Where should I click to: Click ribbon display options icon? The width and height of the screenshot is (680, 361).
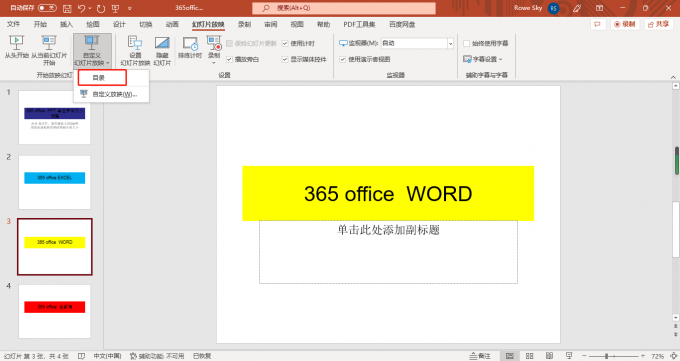[x=599, y=8]
